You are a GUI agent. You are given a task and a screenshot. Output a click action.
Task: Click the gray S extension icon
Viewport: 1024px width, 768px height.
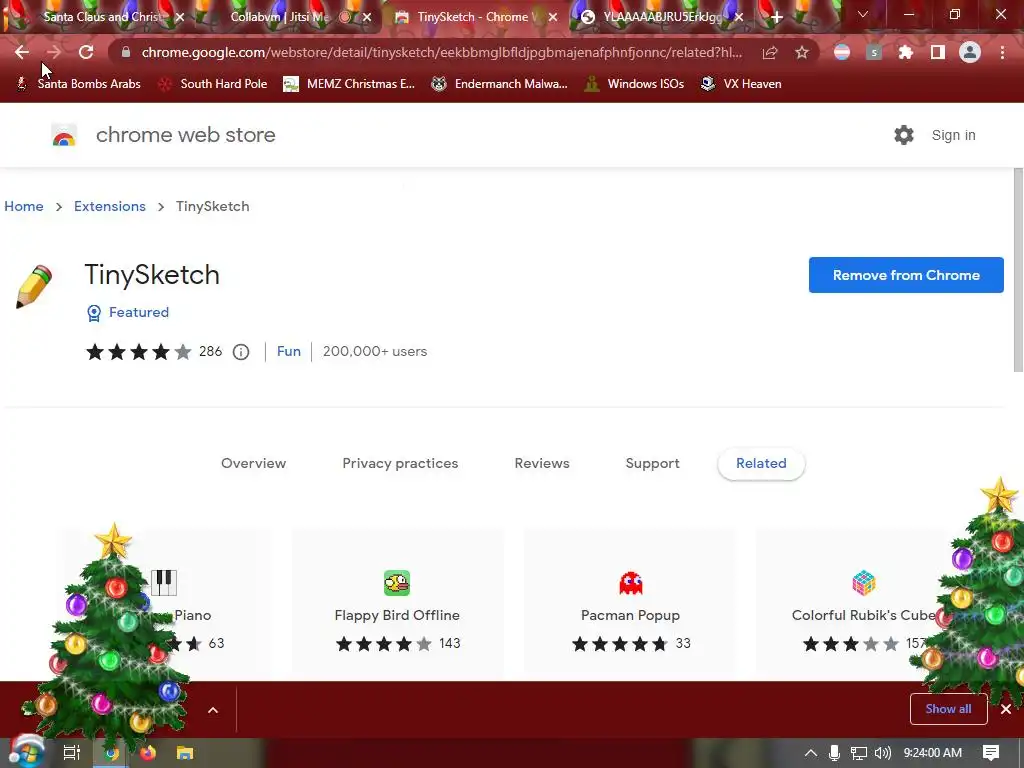coord(874,52)
